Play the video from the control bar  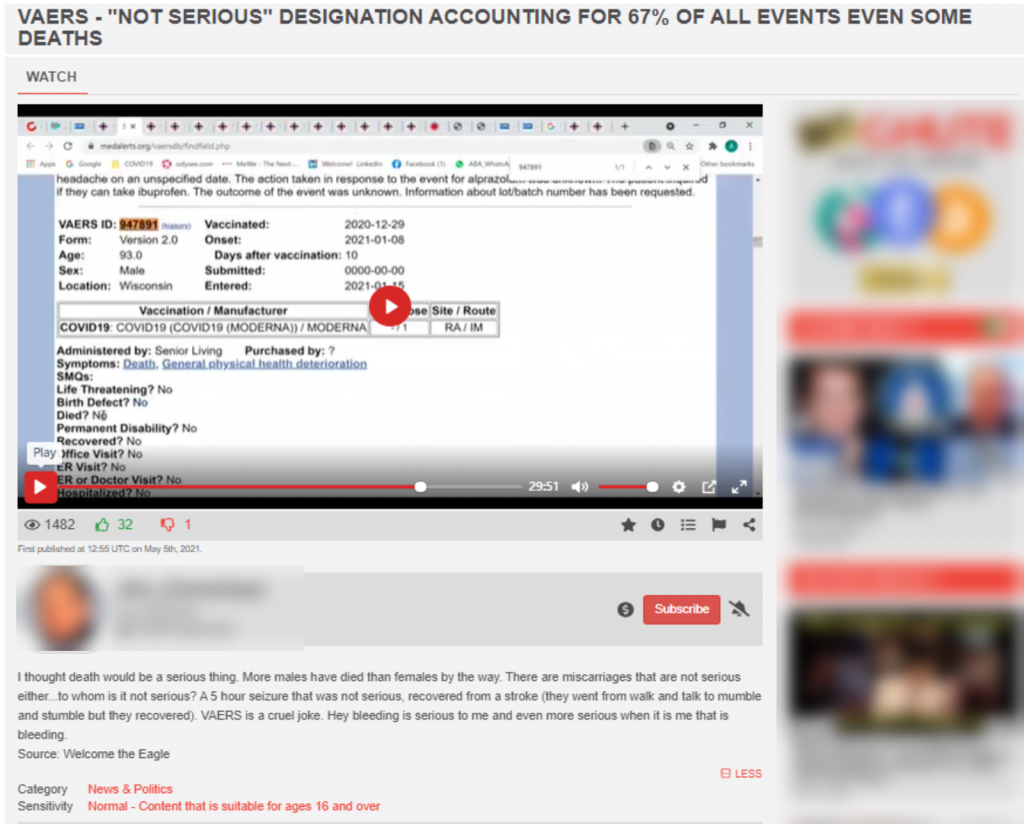coord(40,487)
